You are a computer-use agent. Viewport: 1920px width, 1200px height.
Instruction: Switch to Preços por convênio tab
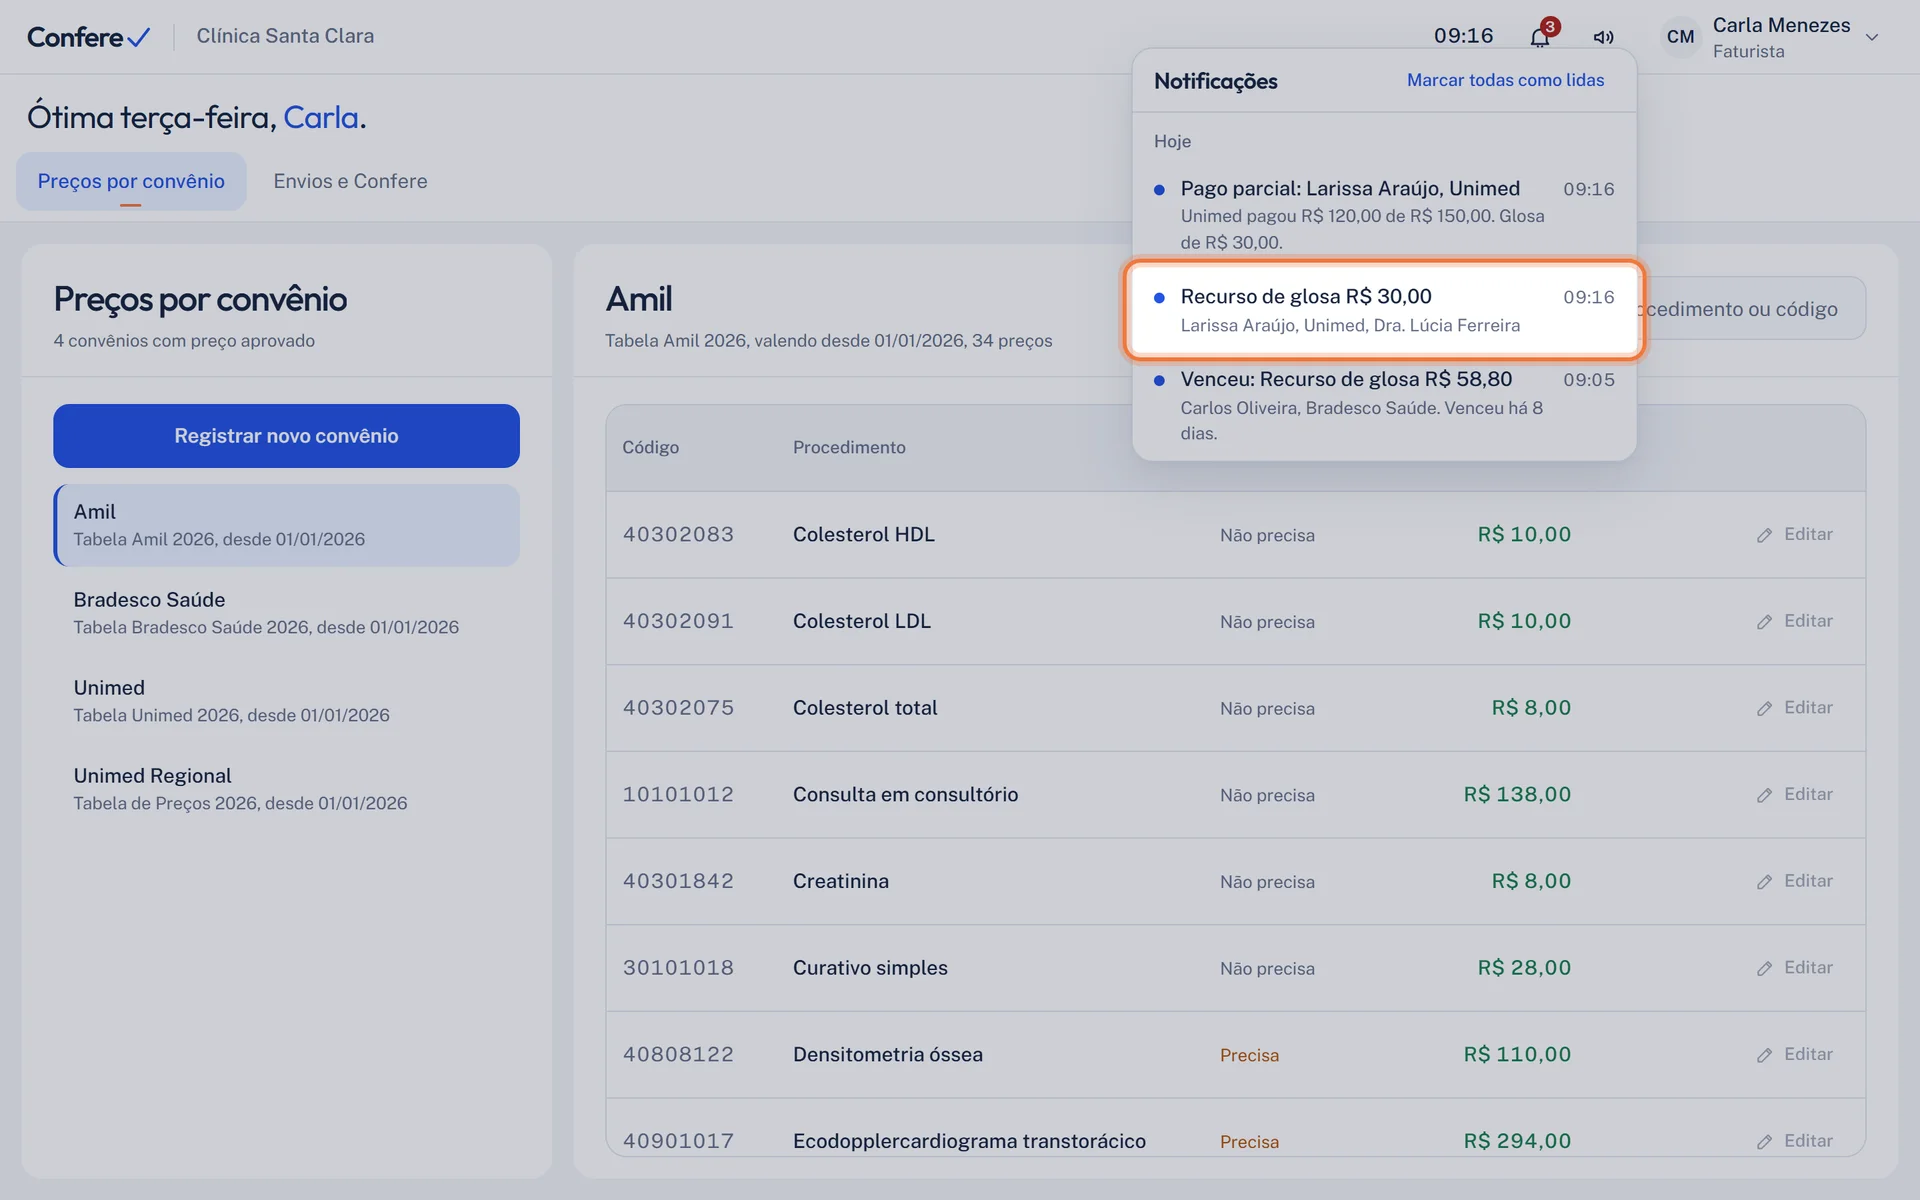131,181
